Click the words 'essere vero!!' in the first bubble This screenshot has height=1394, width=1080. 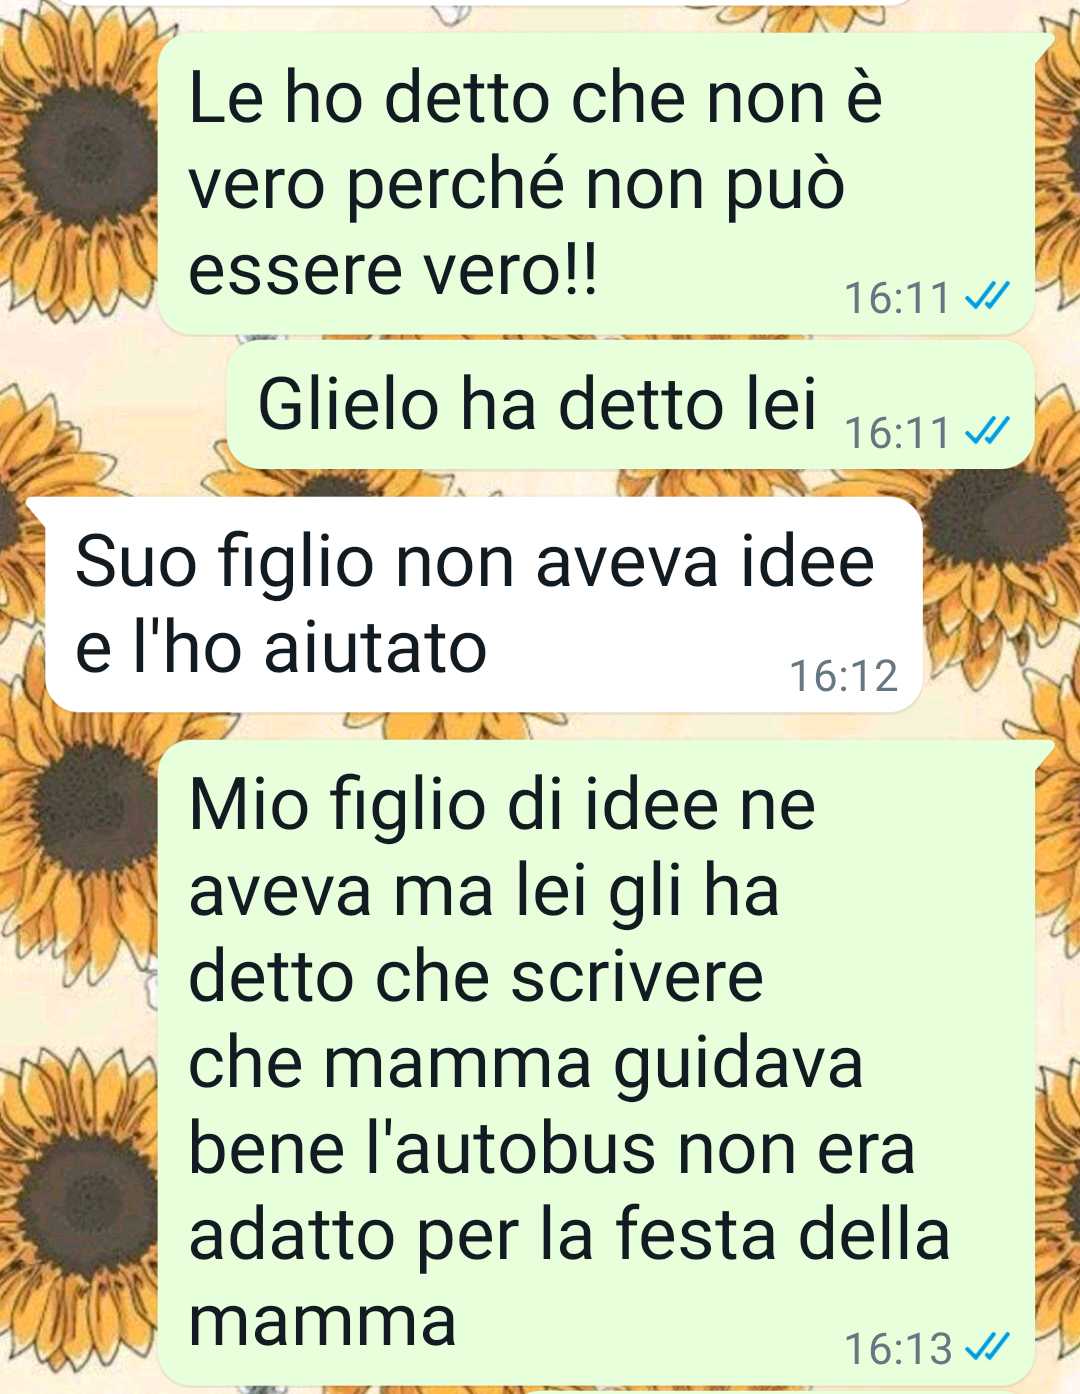[394, 270]
